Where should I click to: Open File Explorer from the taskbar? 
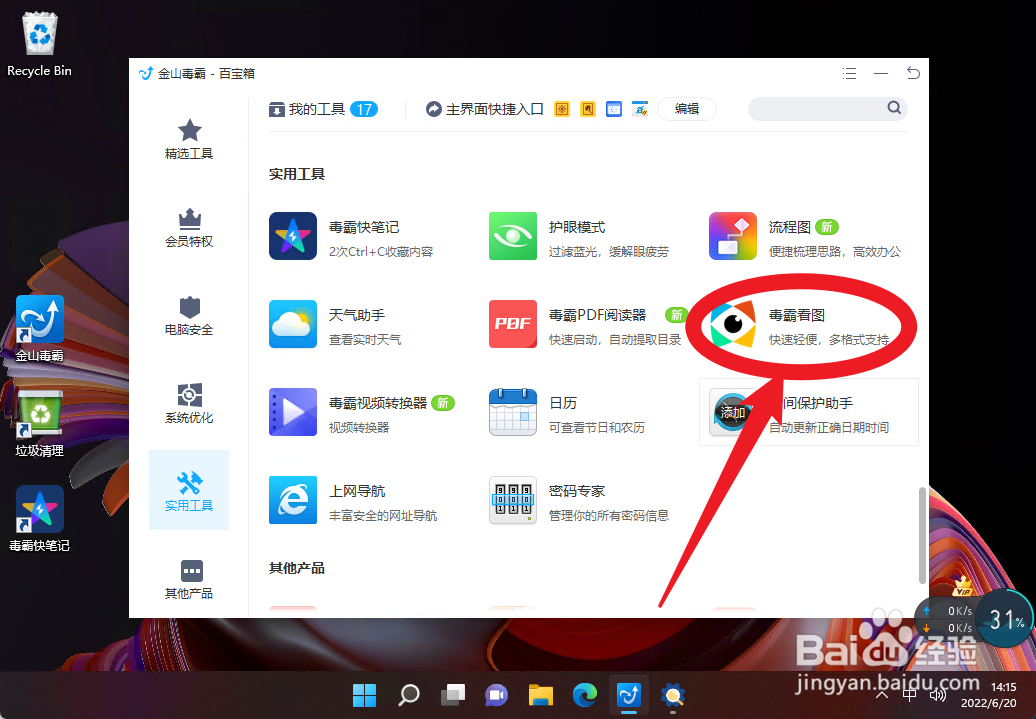tap(541, 695)
